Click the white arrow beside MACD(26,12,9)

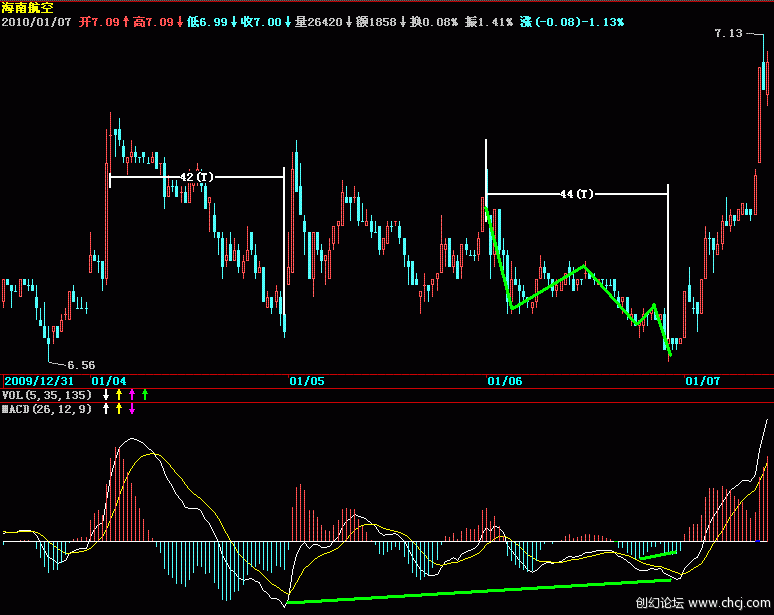pos(106,409)
